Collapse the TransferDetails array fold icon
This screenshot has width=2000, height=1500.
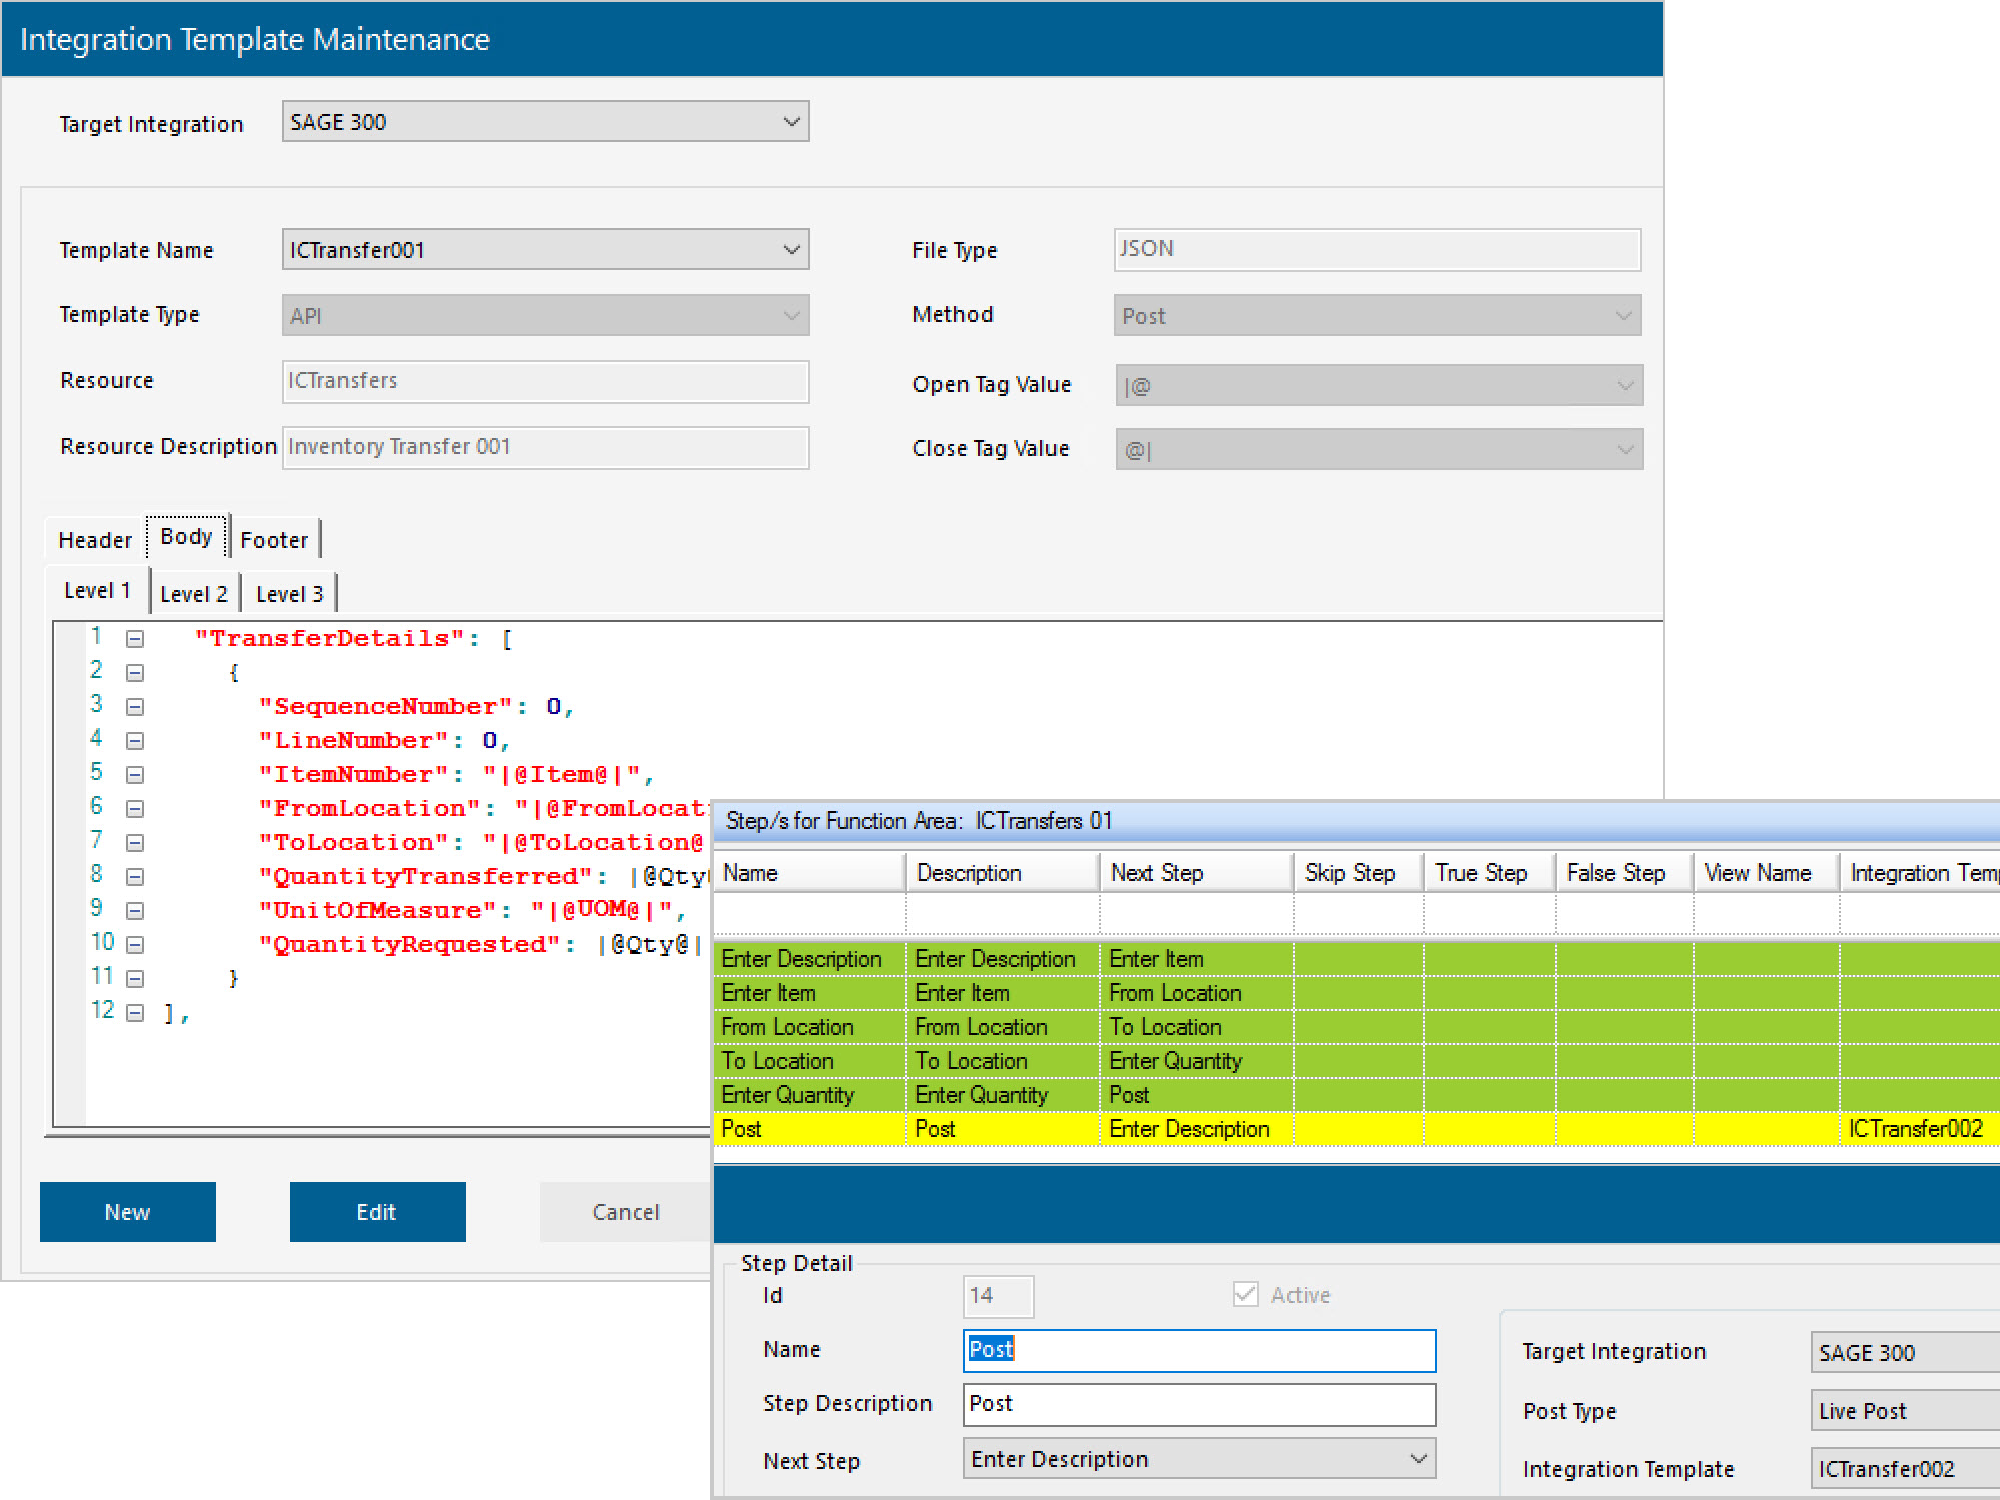coord(135,638)
